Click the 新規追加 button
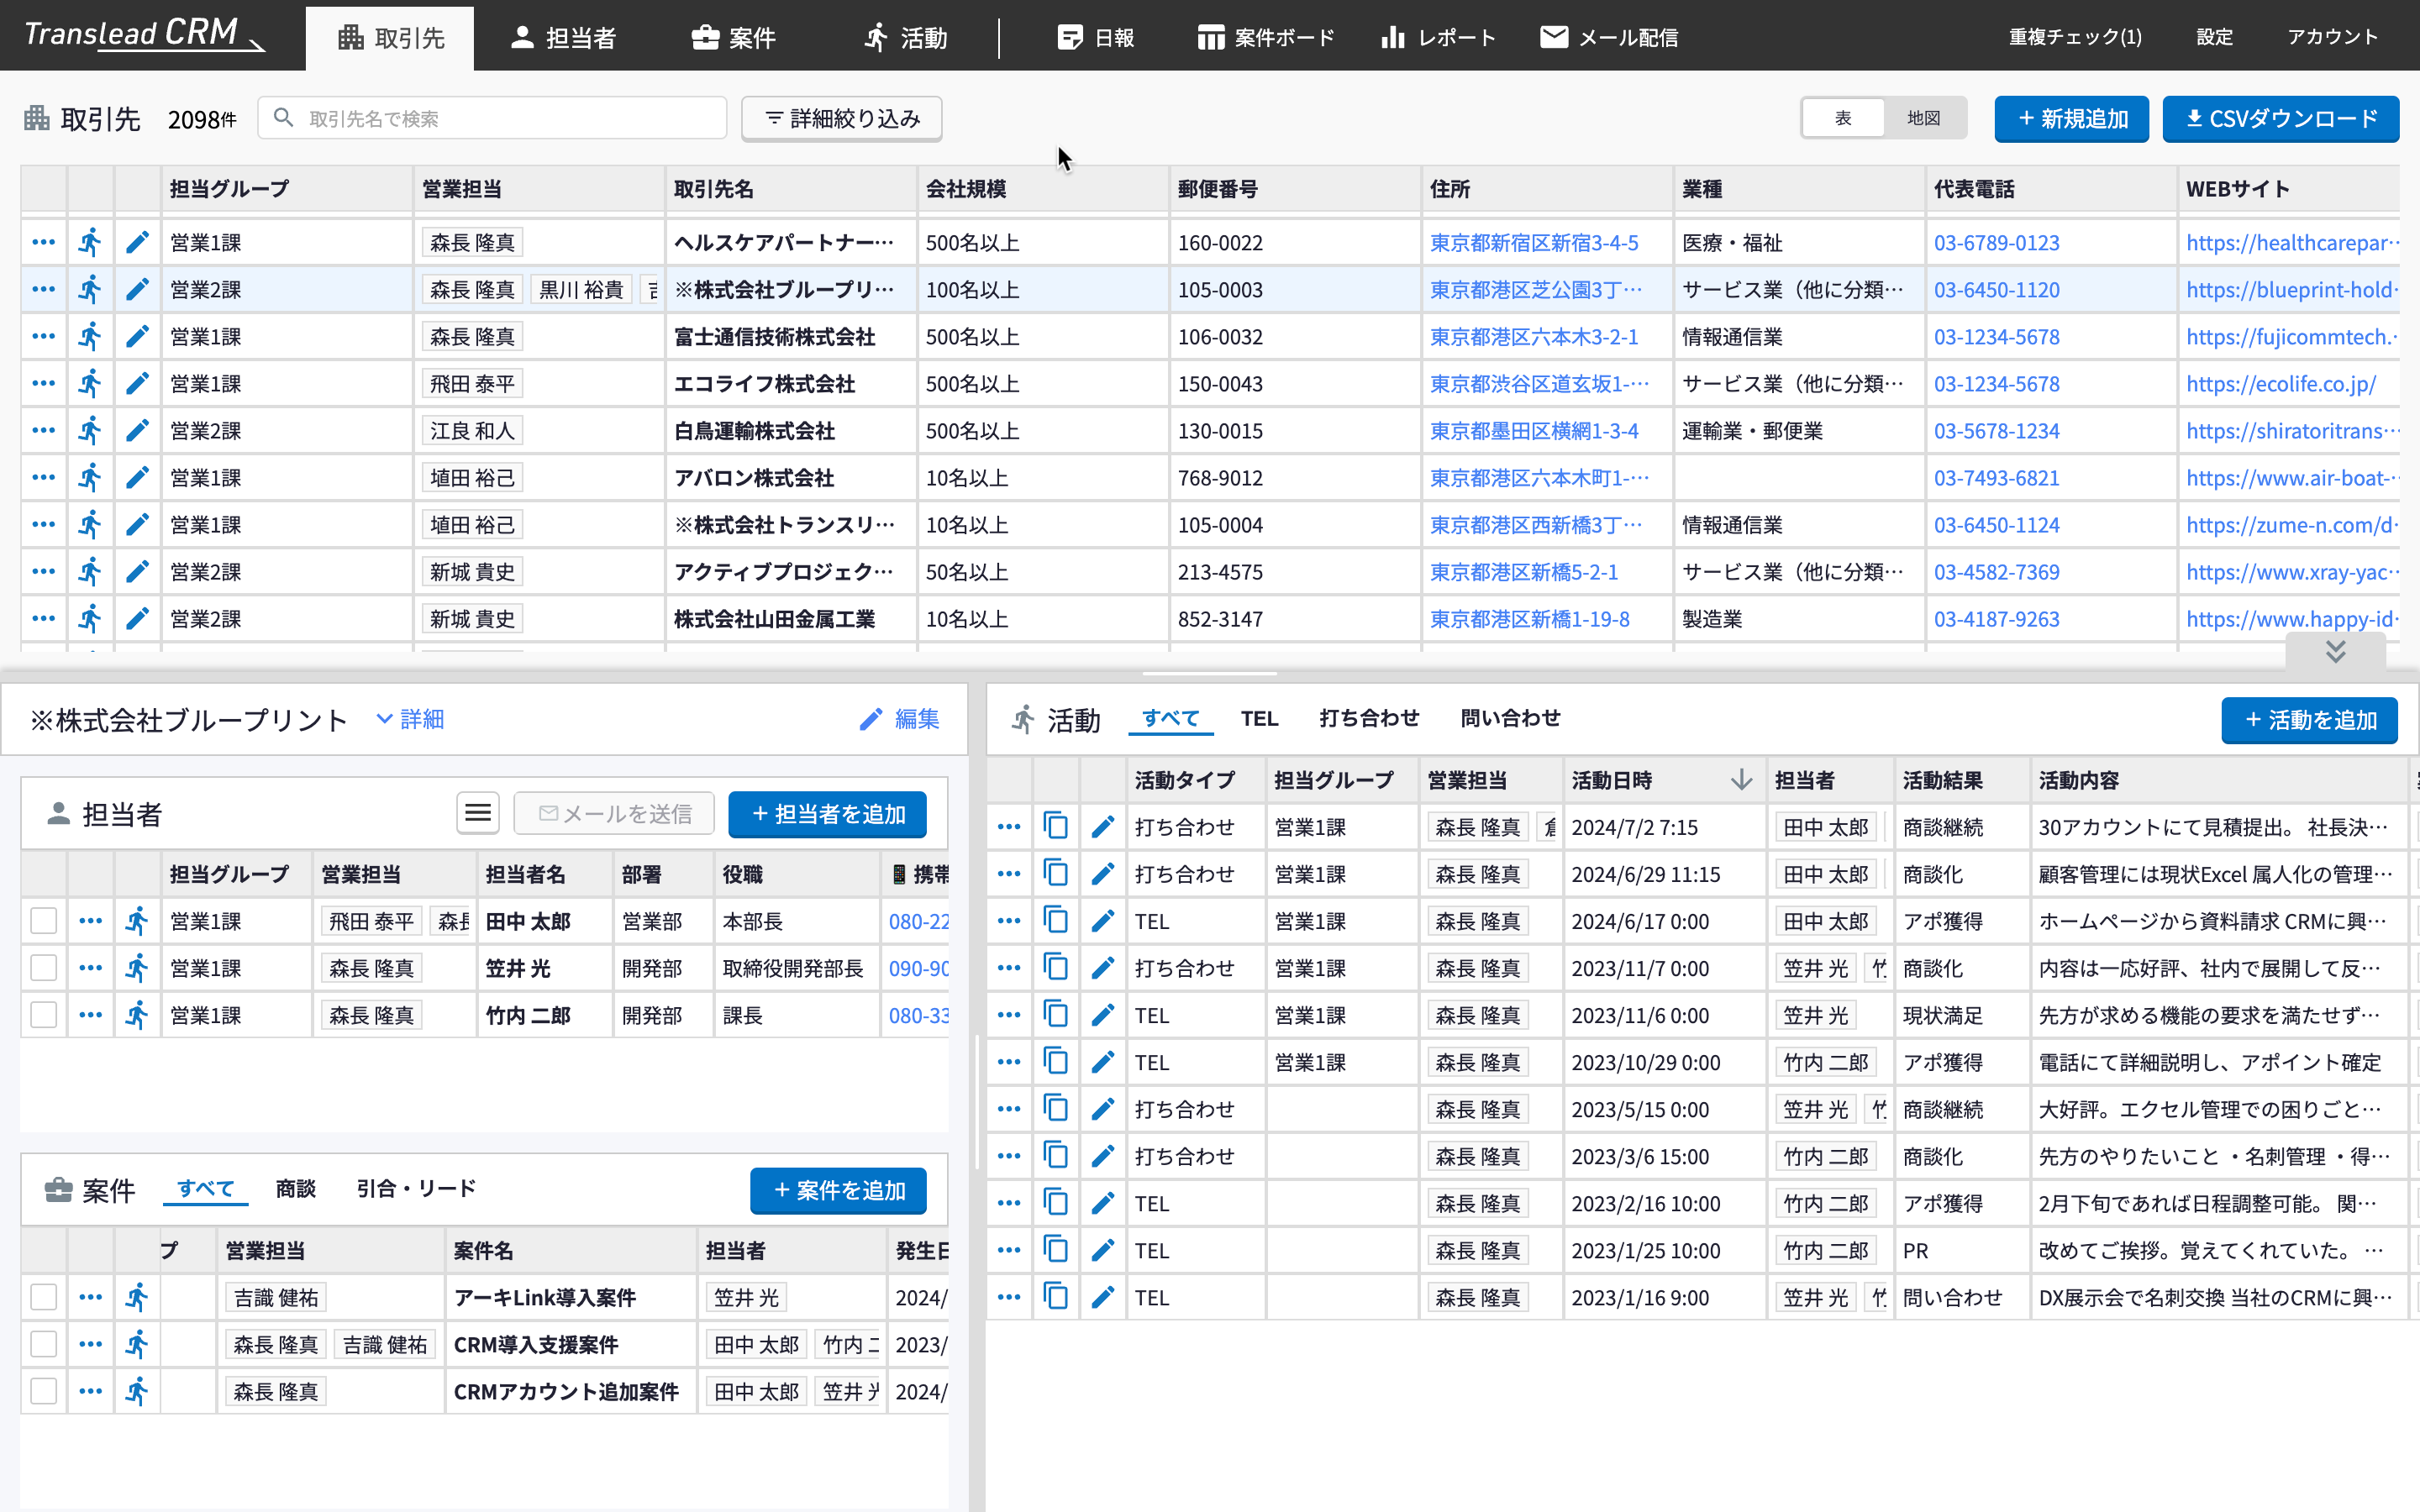Viewport: 2420px width, 1512px height. pyautogui.click(x=2071, y=118)
